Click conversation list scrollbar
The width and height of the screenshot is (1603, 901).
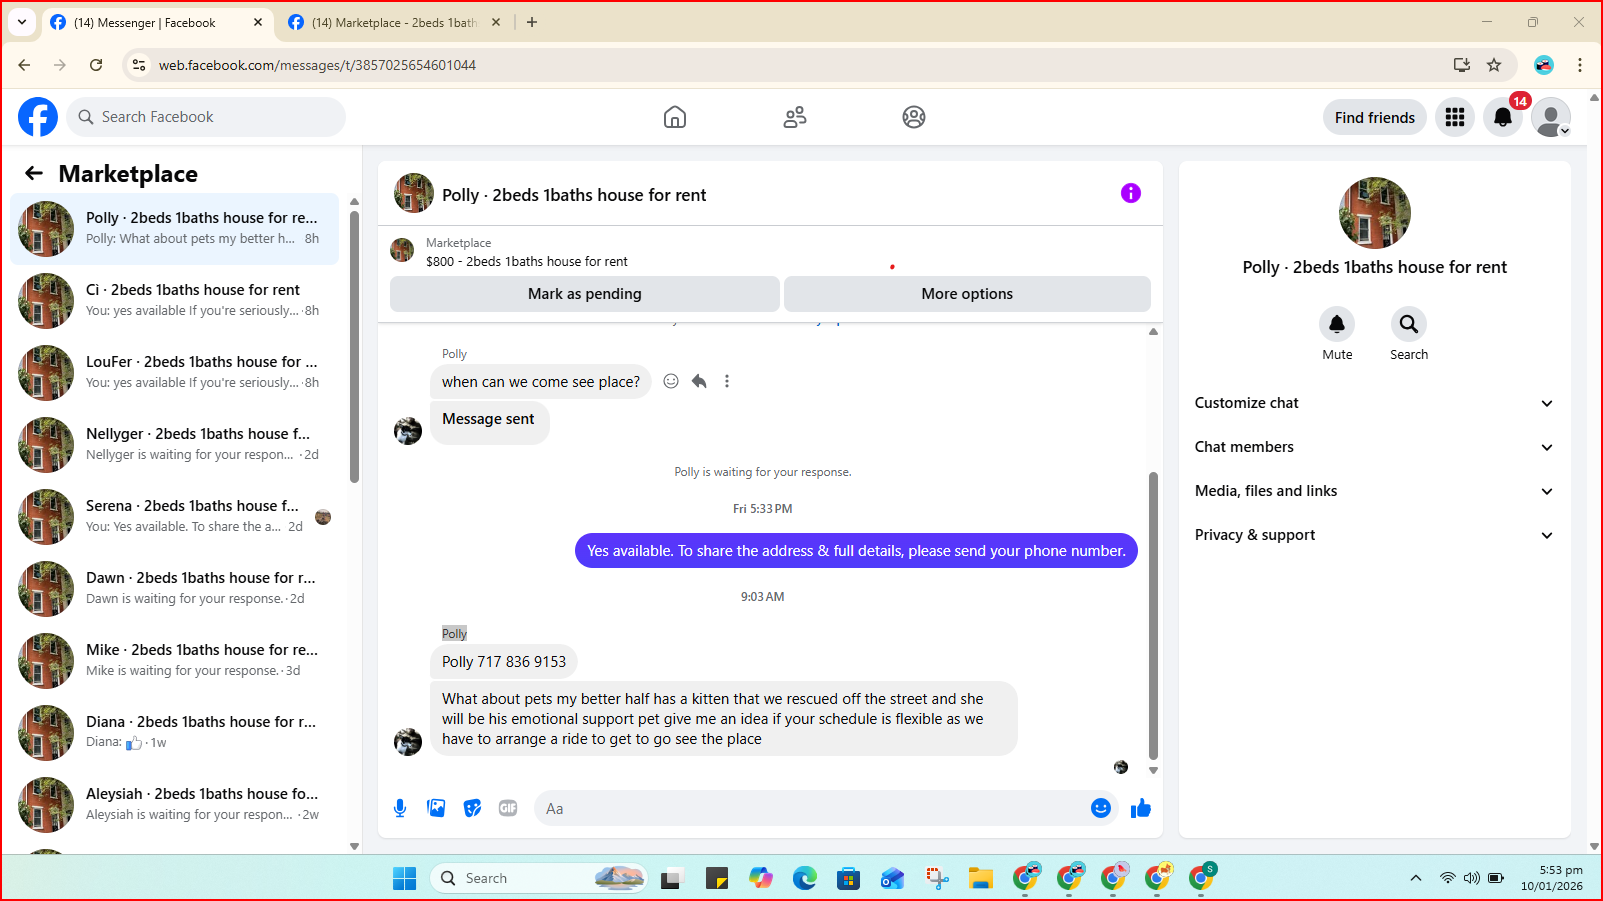click(354, 345)
